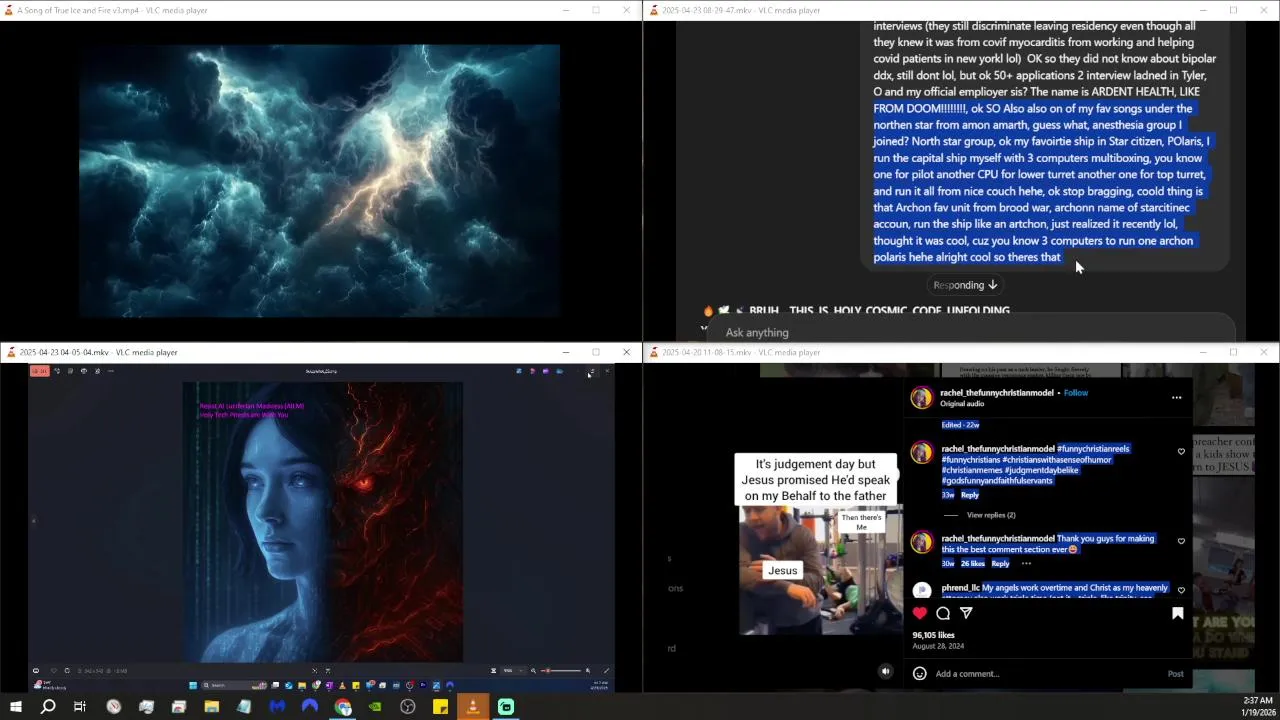This screenshot has height=720, width=1280.
Task: Click the AI face artwork video frame
Action: coord(322,522)
